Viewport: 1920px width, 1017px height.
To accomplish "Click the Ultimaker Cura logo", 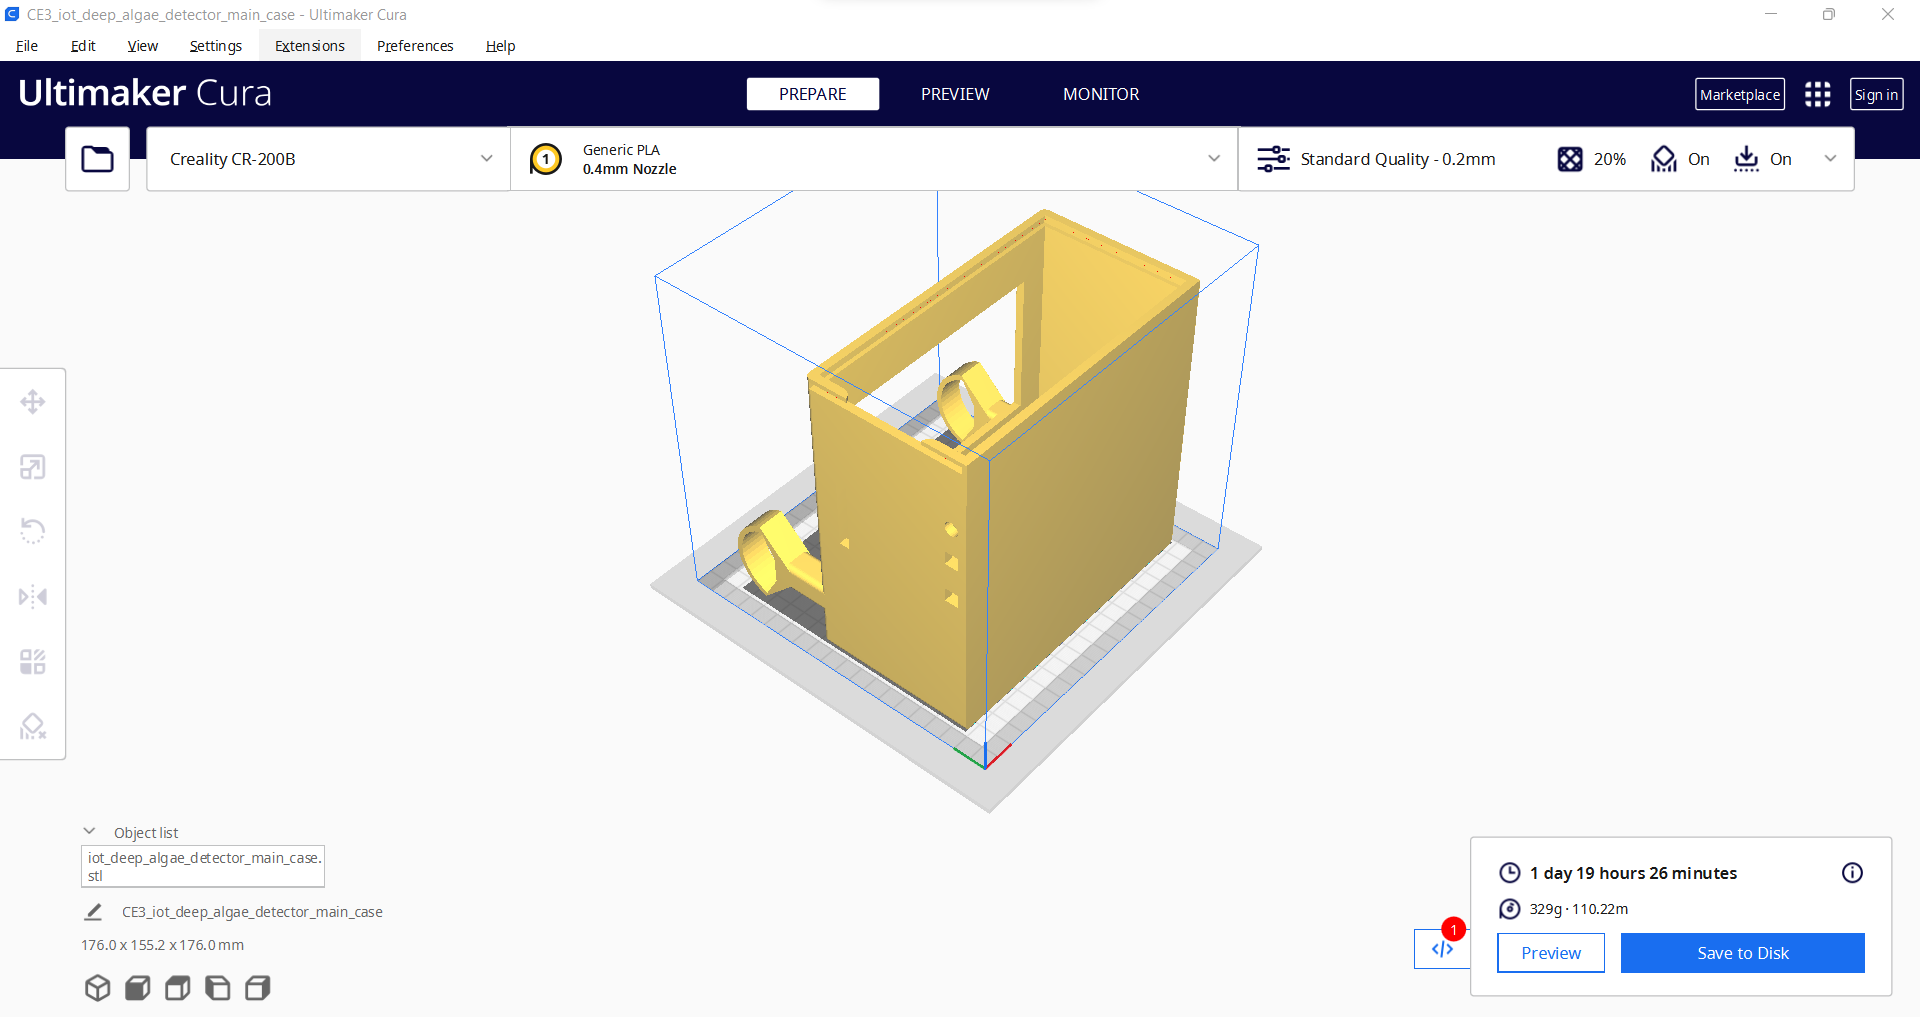I will (145, 93).
